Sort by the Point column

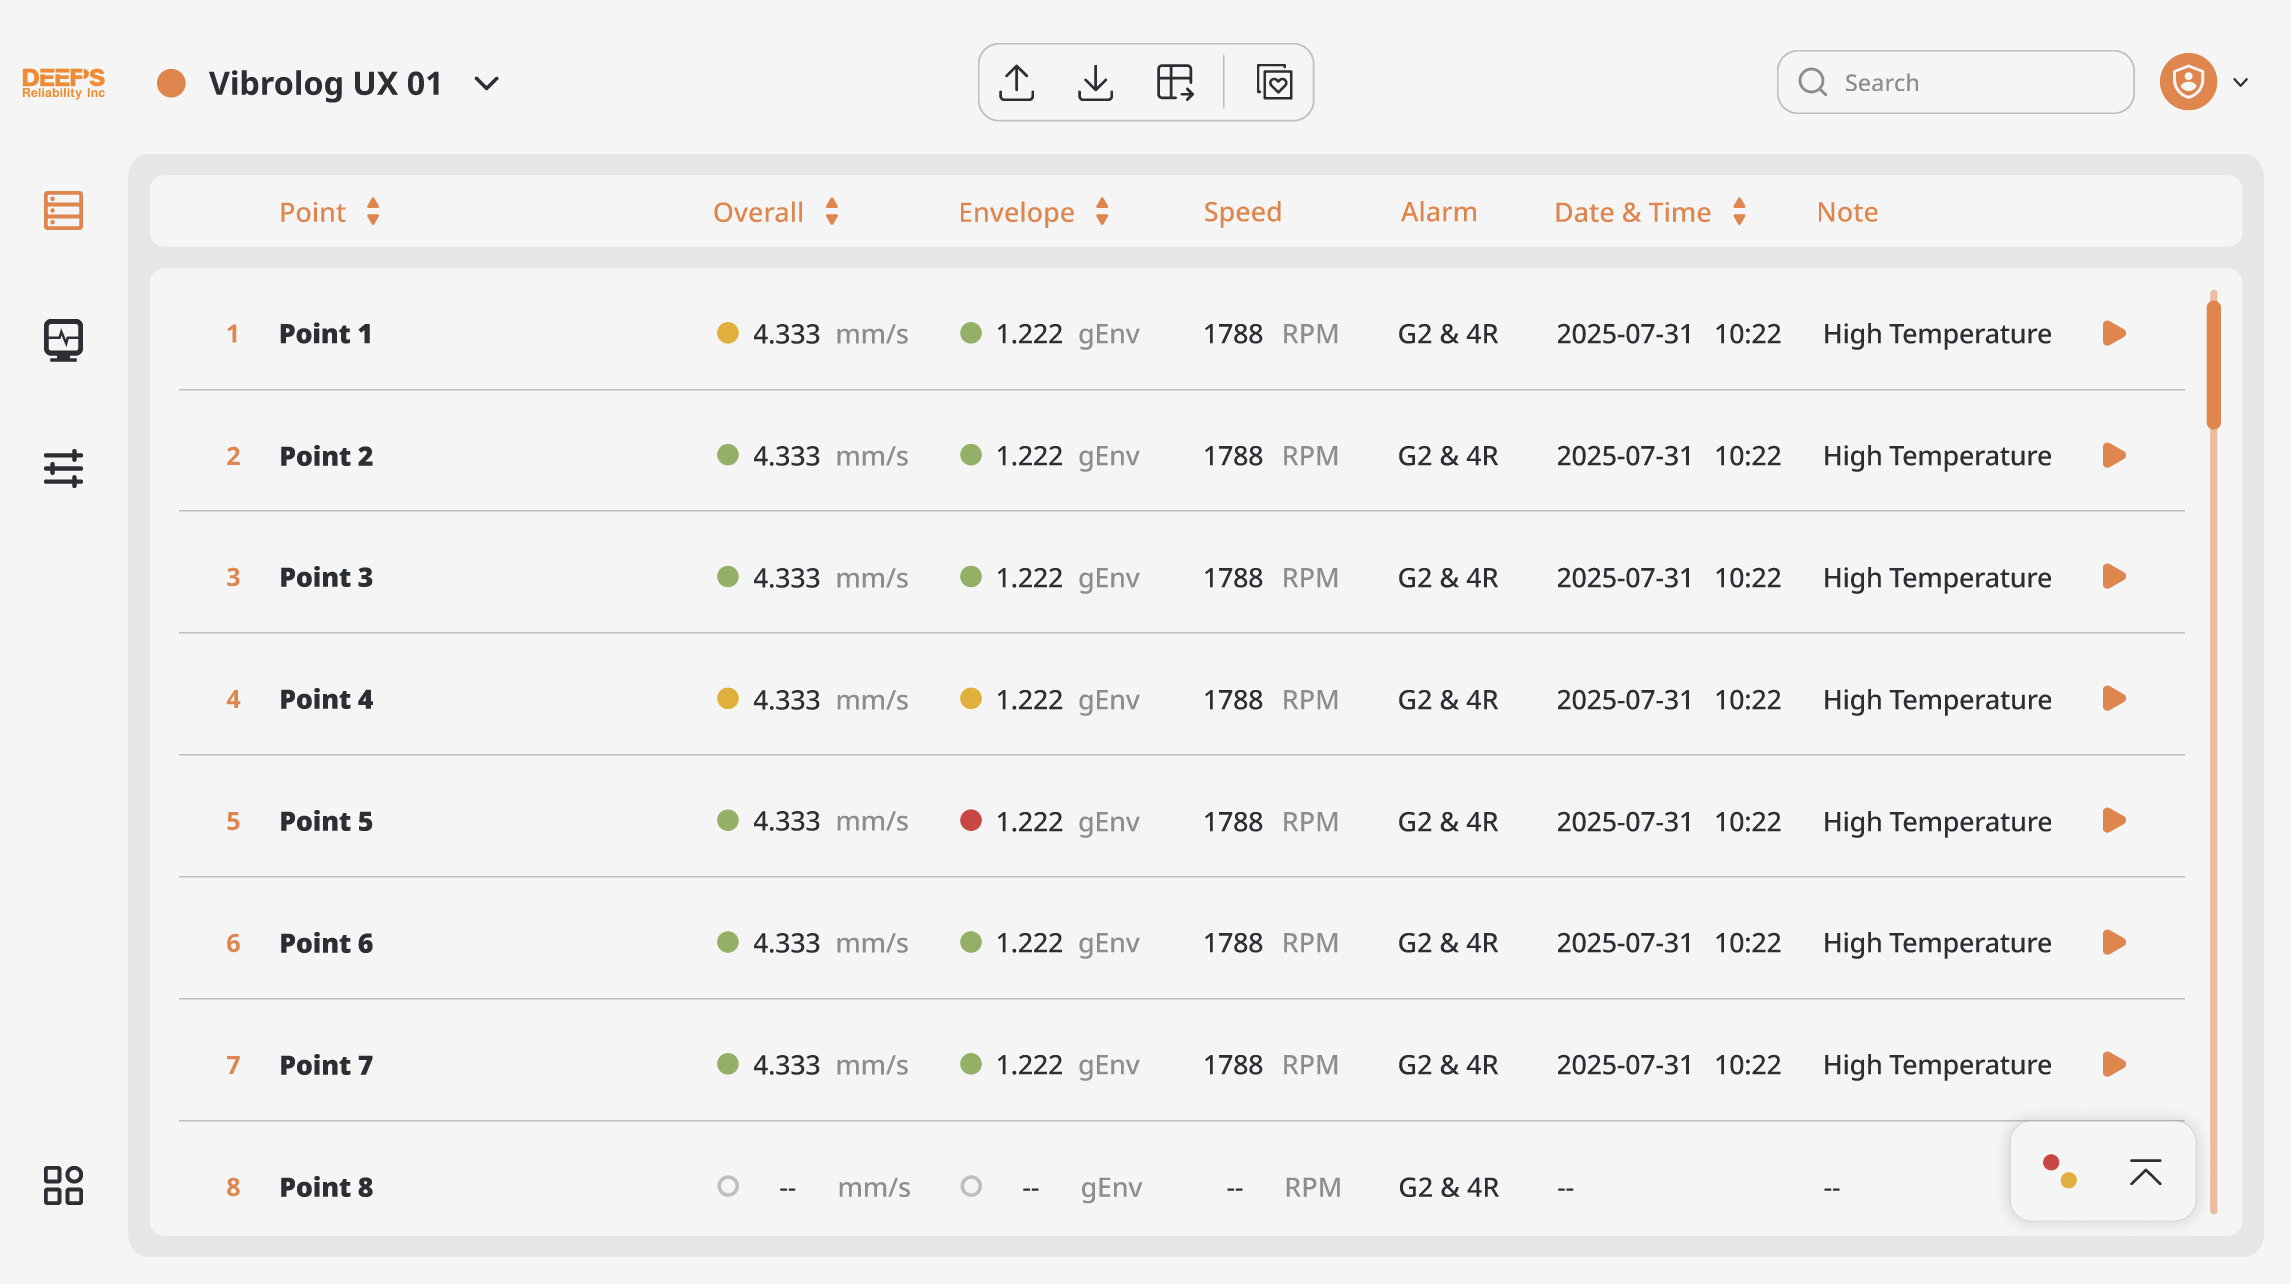point(373,212)
